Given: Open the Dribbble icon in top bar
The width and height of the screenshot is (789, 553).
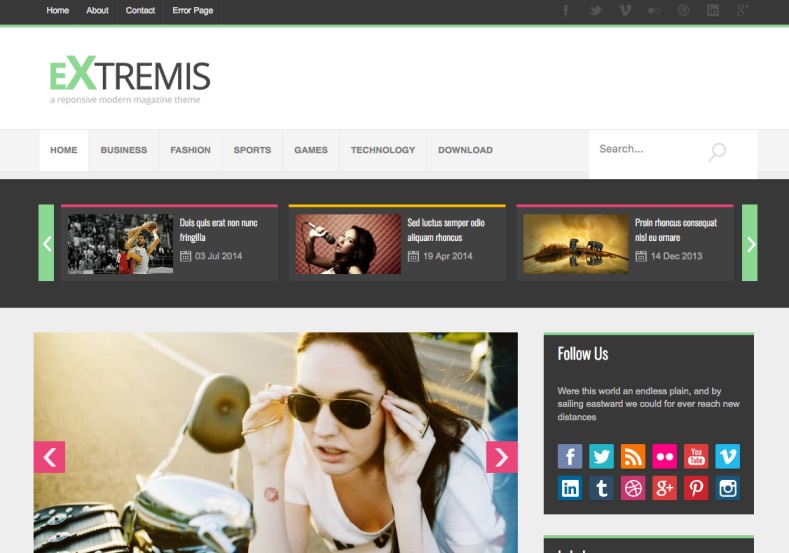Looking at the screenshot, I should coord(683,10).
